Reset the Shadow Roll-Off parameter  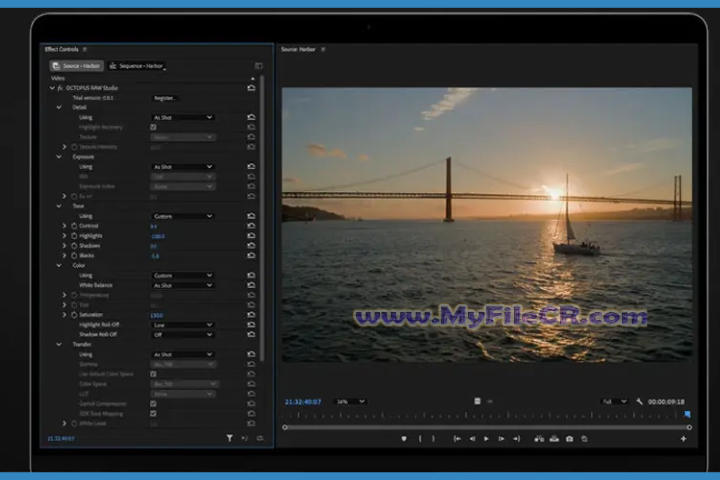pos(251,334)
